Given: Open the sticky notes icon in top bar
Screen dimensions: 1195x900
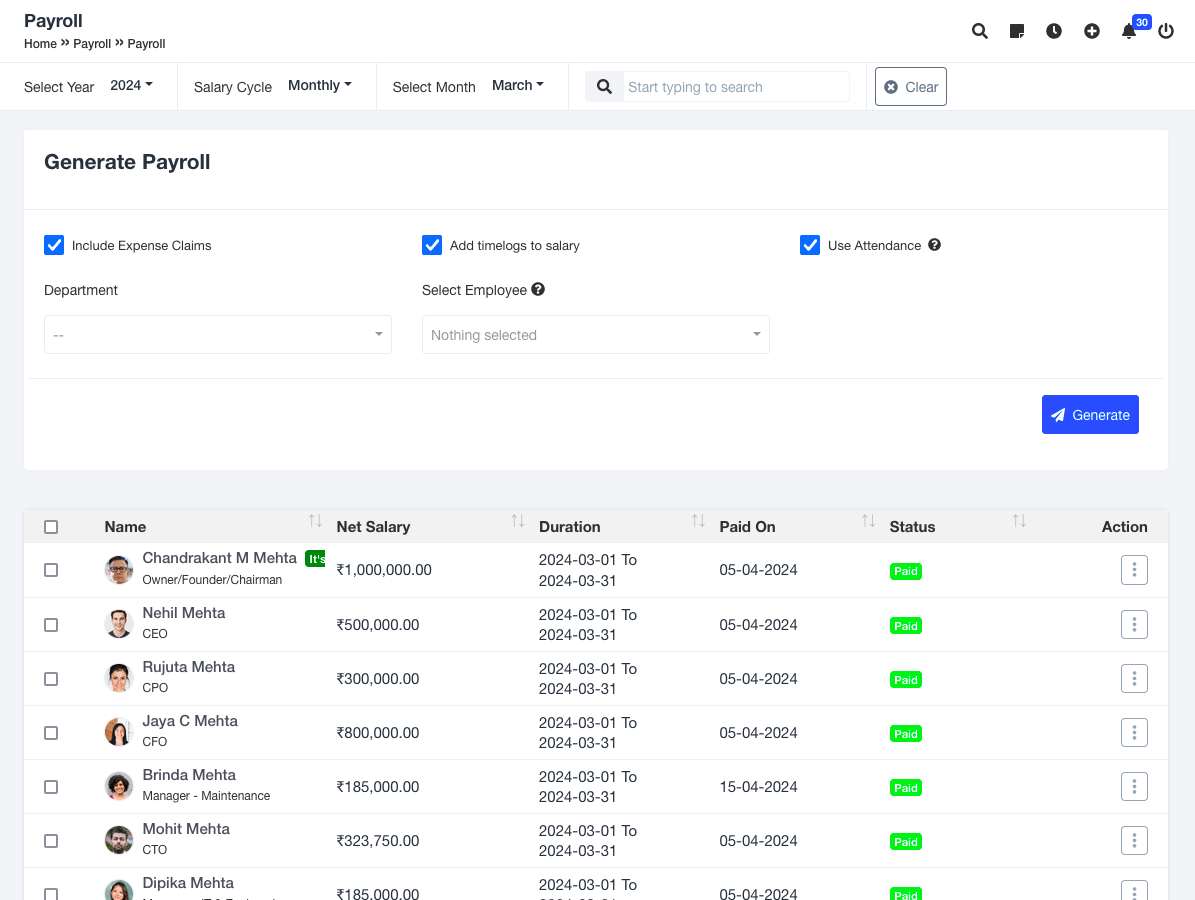Looking at the screenshot, I should point(1016,31).
